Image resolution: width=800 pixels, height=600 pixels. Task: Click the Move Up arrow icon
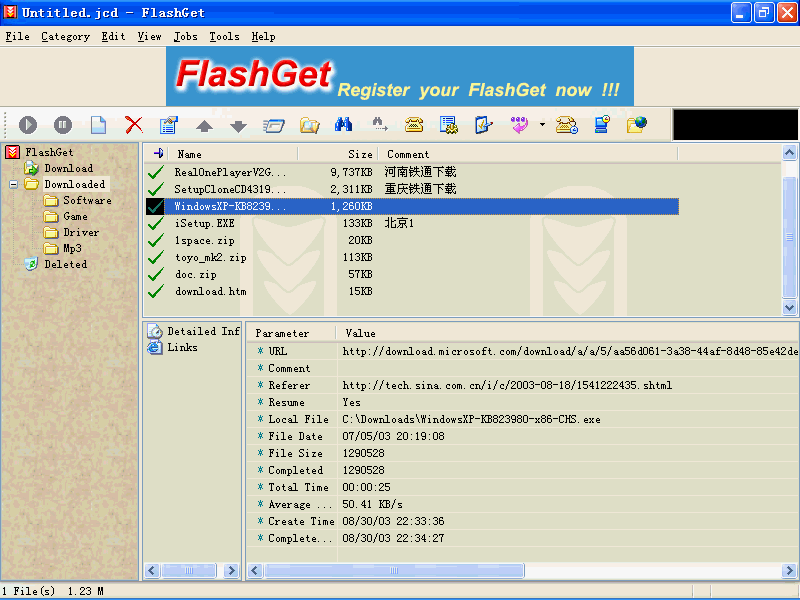click(x=204, y=126)
